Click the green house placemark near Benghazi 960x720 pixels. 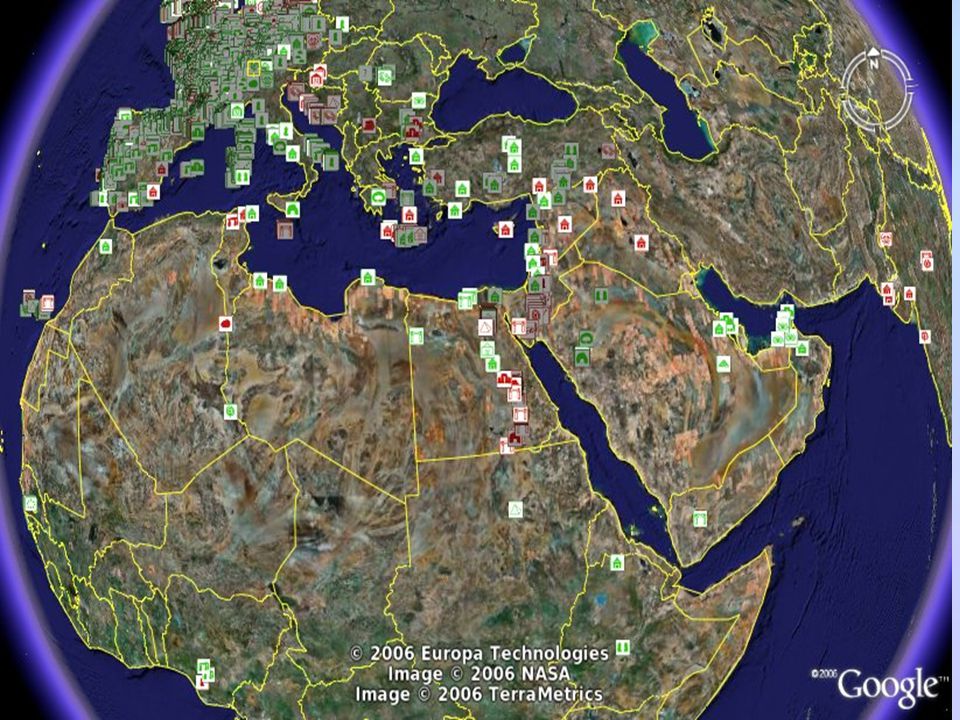(x=367, y=277)
